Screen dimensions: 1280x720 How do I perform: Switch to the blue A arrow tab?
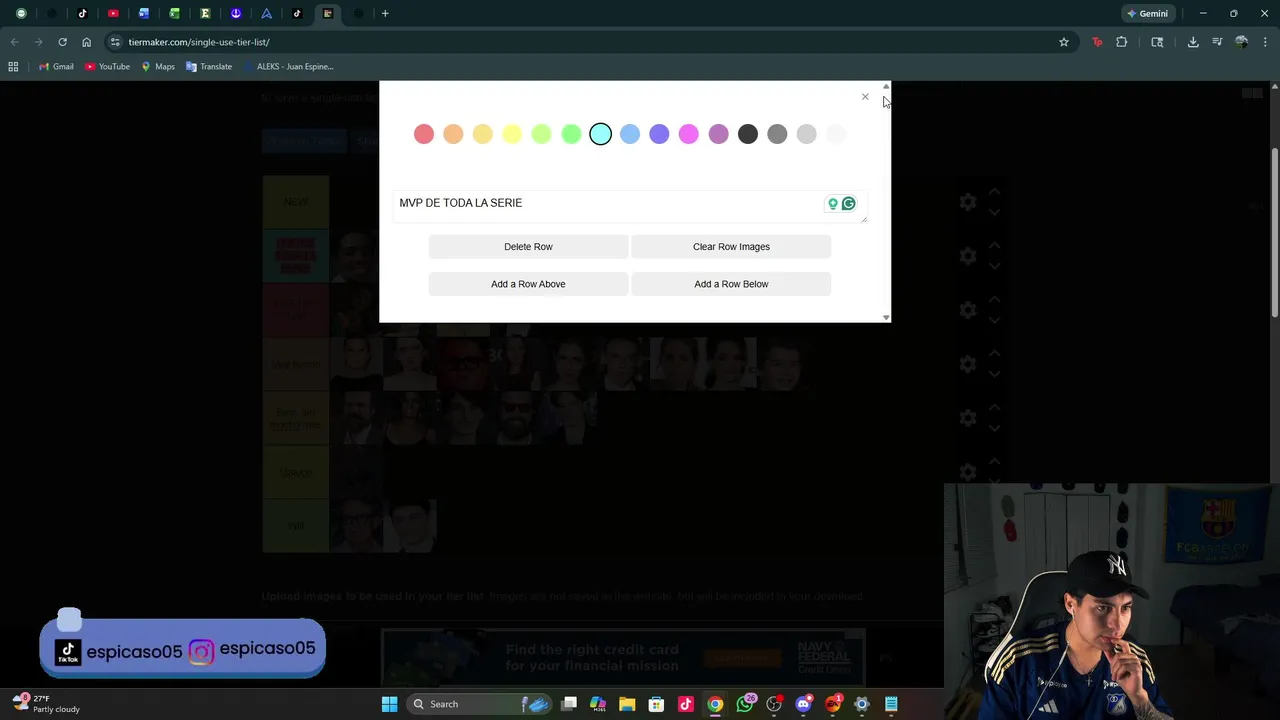(x=267, y=14)
